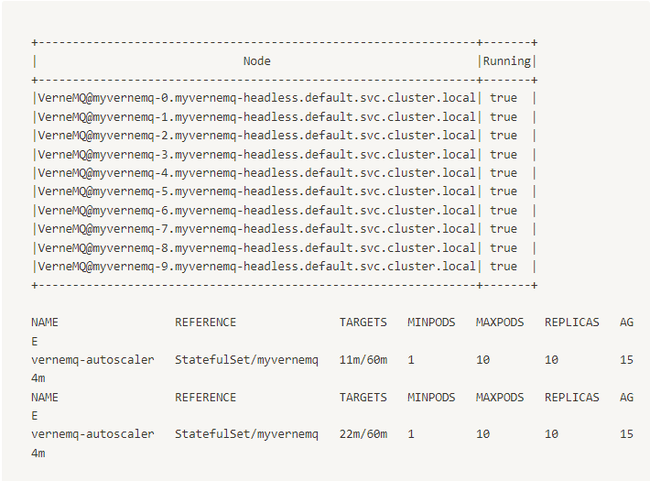The width and height of the screenshot is (650, 481).
Task: Click the first TARGETS header
Action: click(363, 322)
